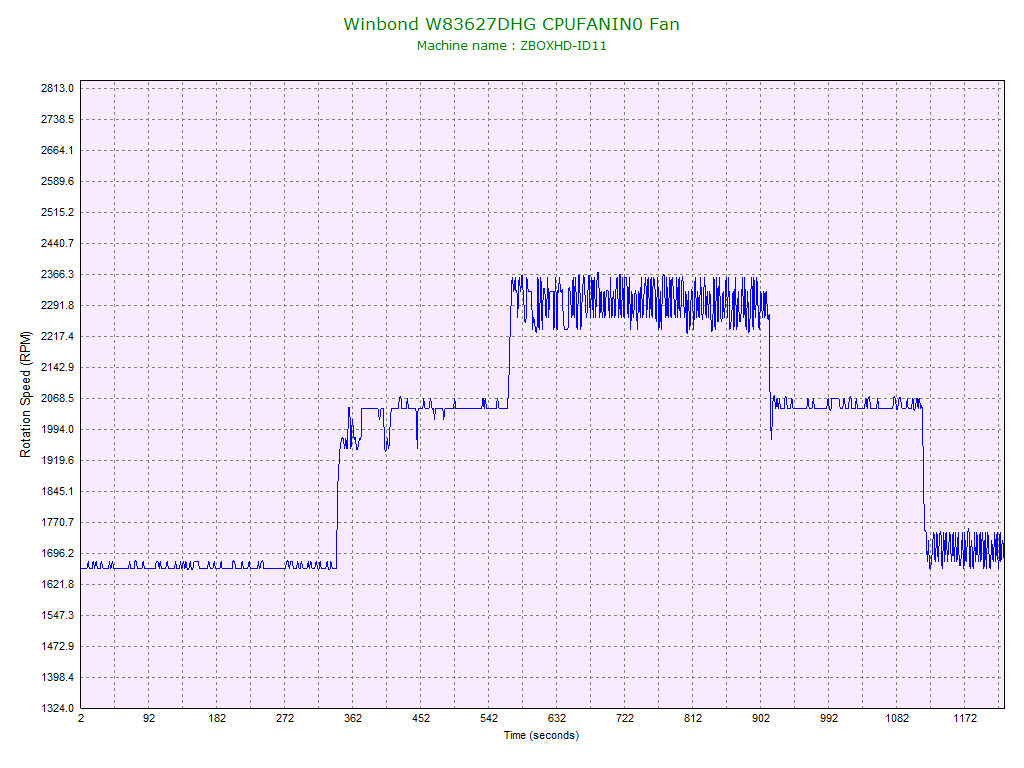Click the 'Time (seconds)' axis label

pos(541,735)
